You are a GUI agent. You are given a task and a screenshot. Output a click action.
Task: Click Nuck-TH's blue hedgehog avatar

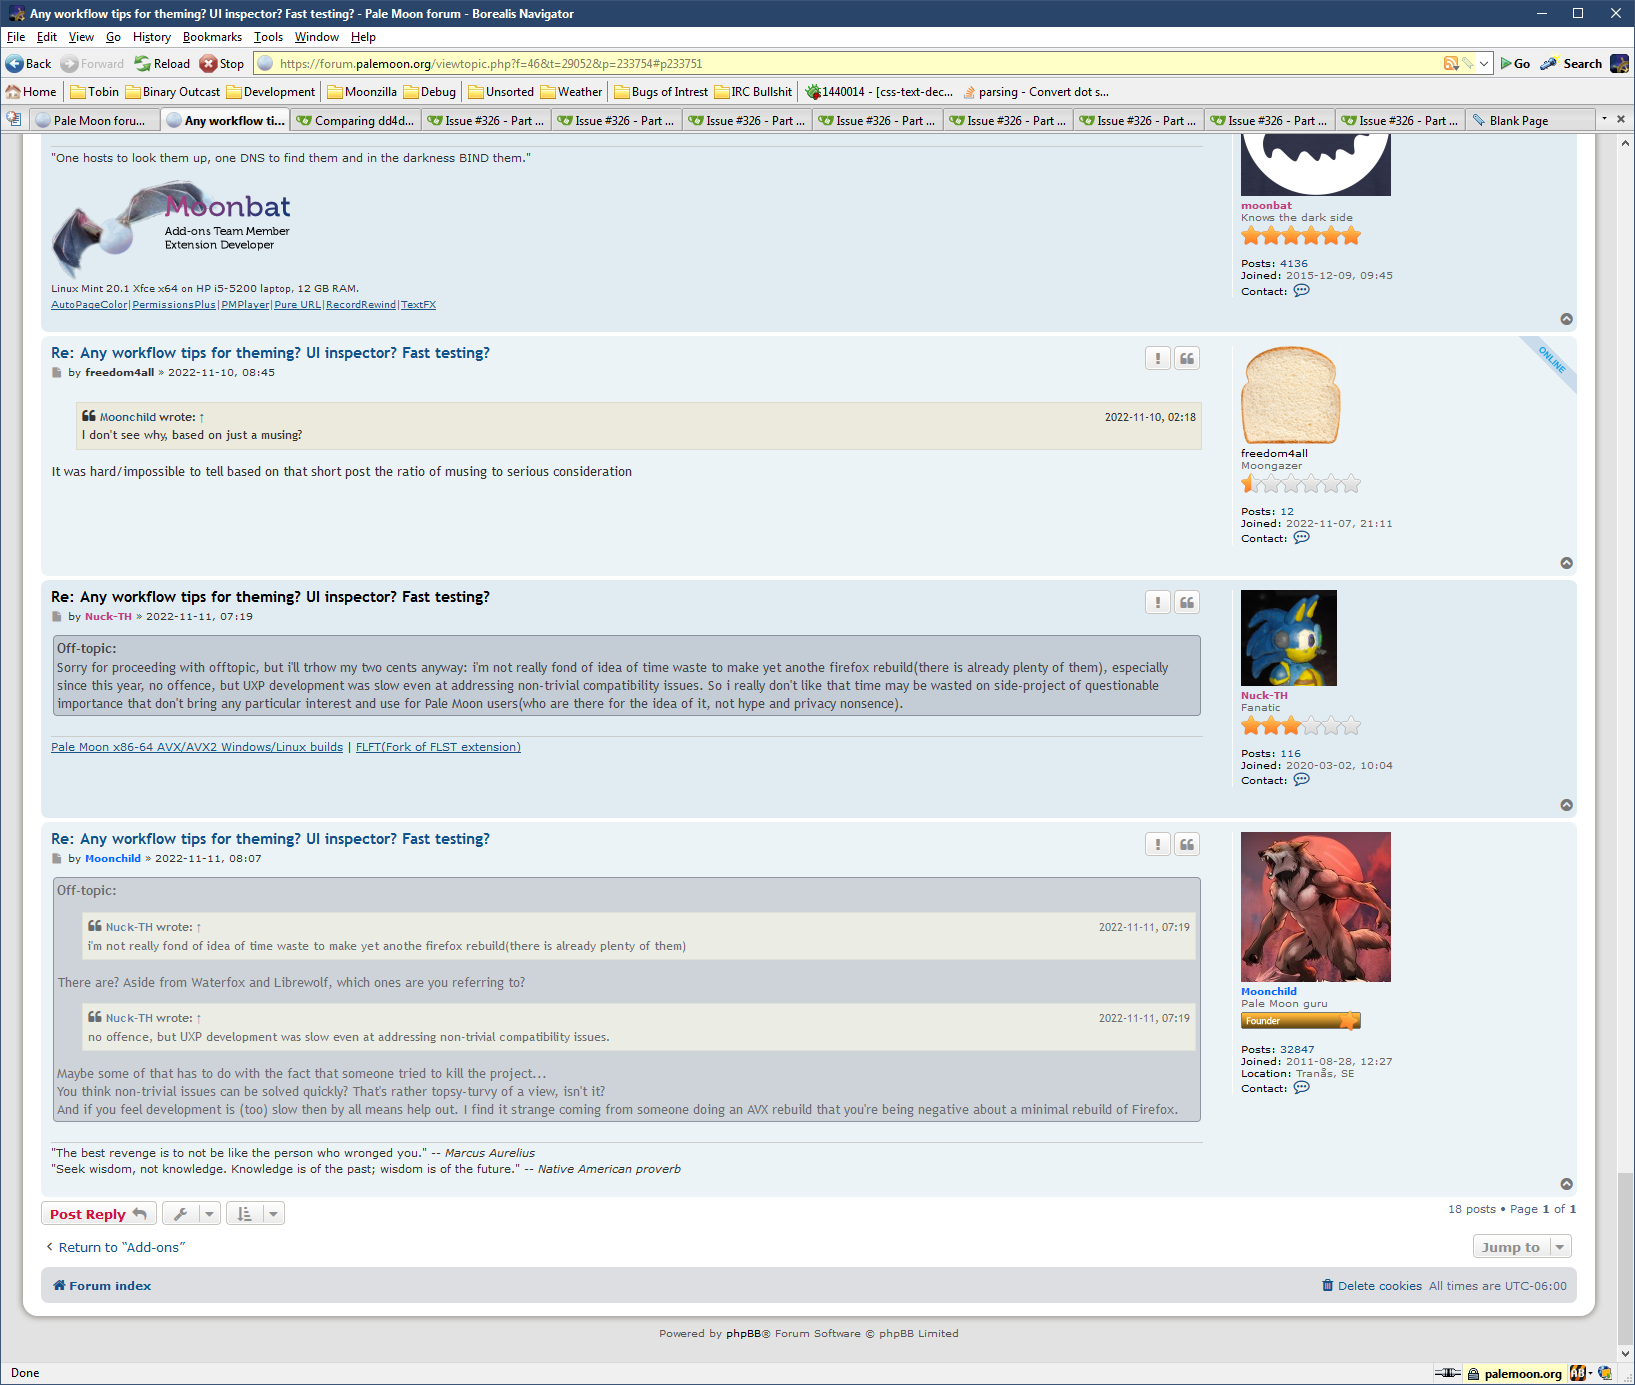[1289, 638]
